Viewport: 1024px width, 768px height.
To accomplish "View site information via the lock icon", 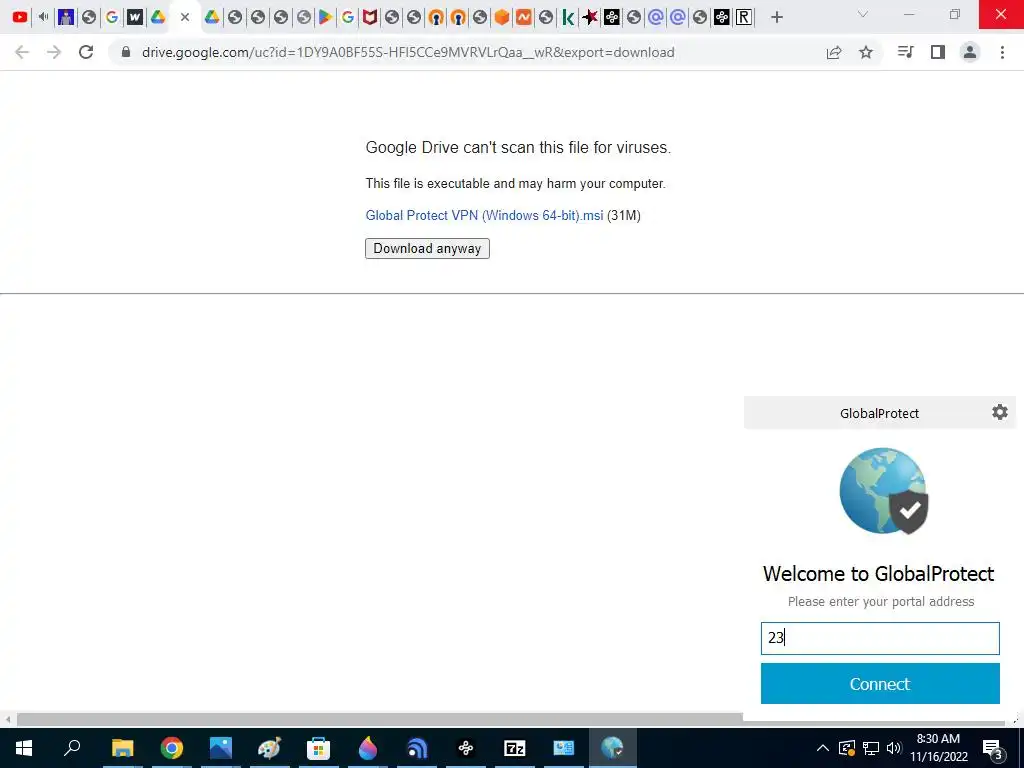I will coord(126,52).
